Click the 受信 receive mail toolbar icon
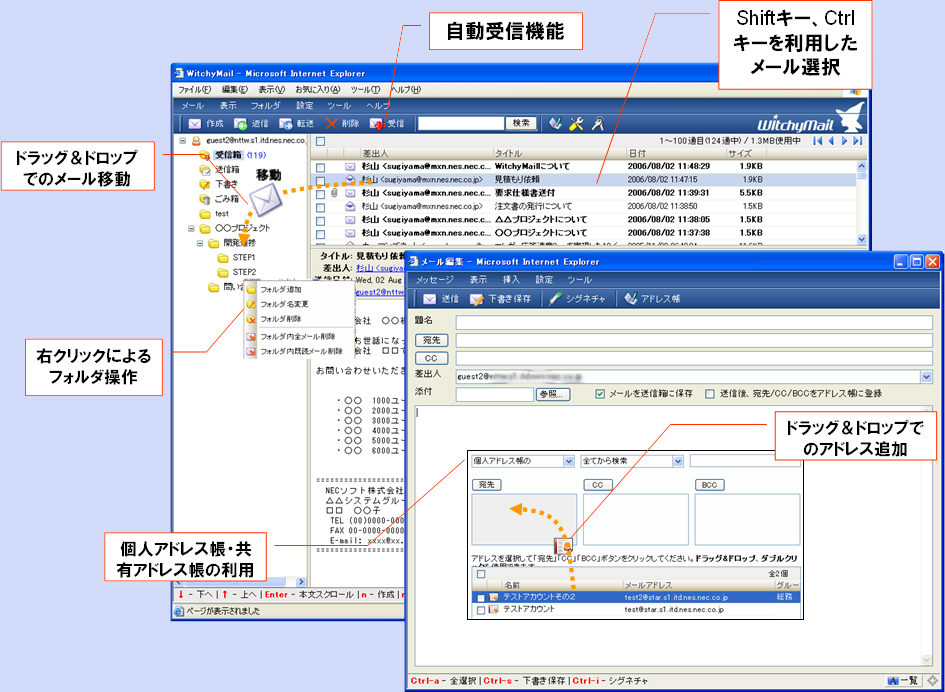 pyautogui.click(x=377, y=124)
